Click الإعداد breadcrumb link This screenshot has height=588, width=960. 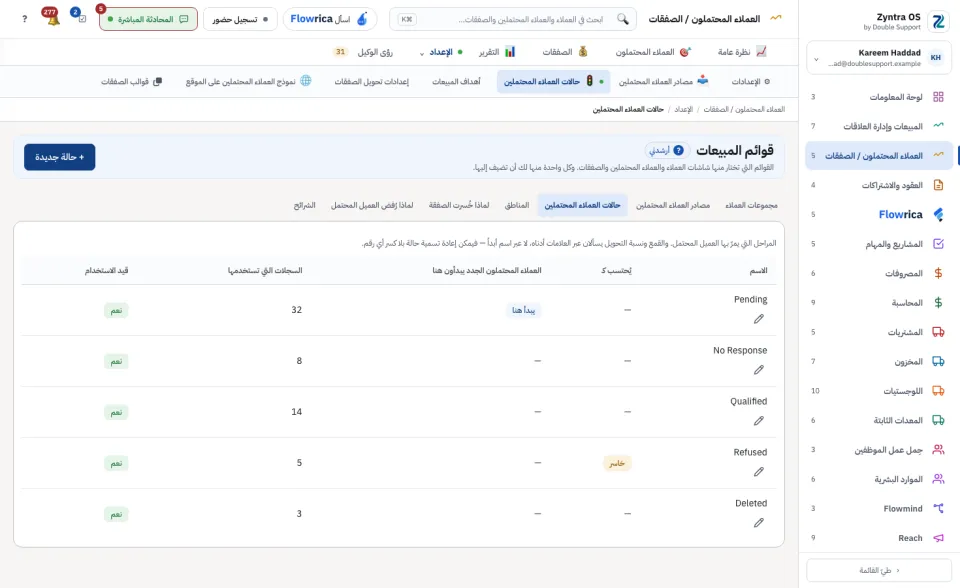point(683,109)
